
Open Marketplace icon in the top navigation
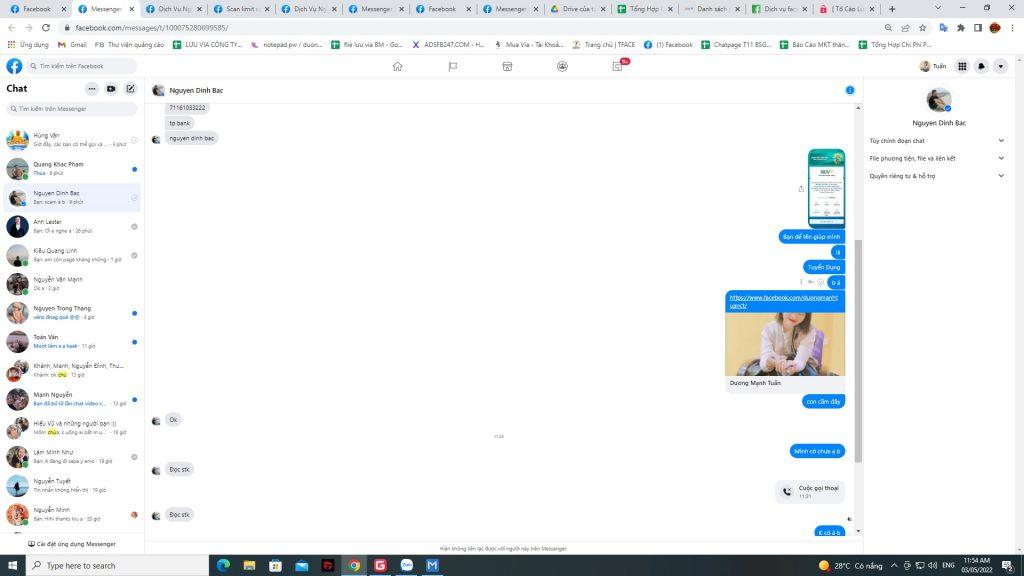tap(507, 66)
